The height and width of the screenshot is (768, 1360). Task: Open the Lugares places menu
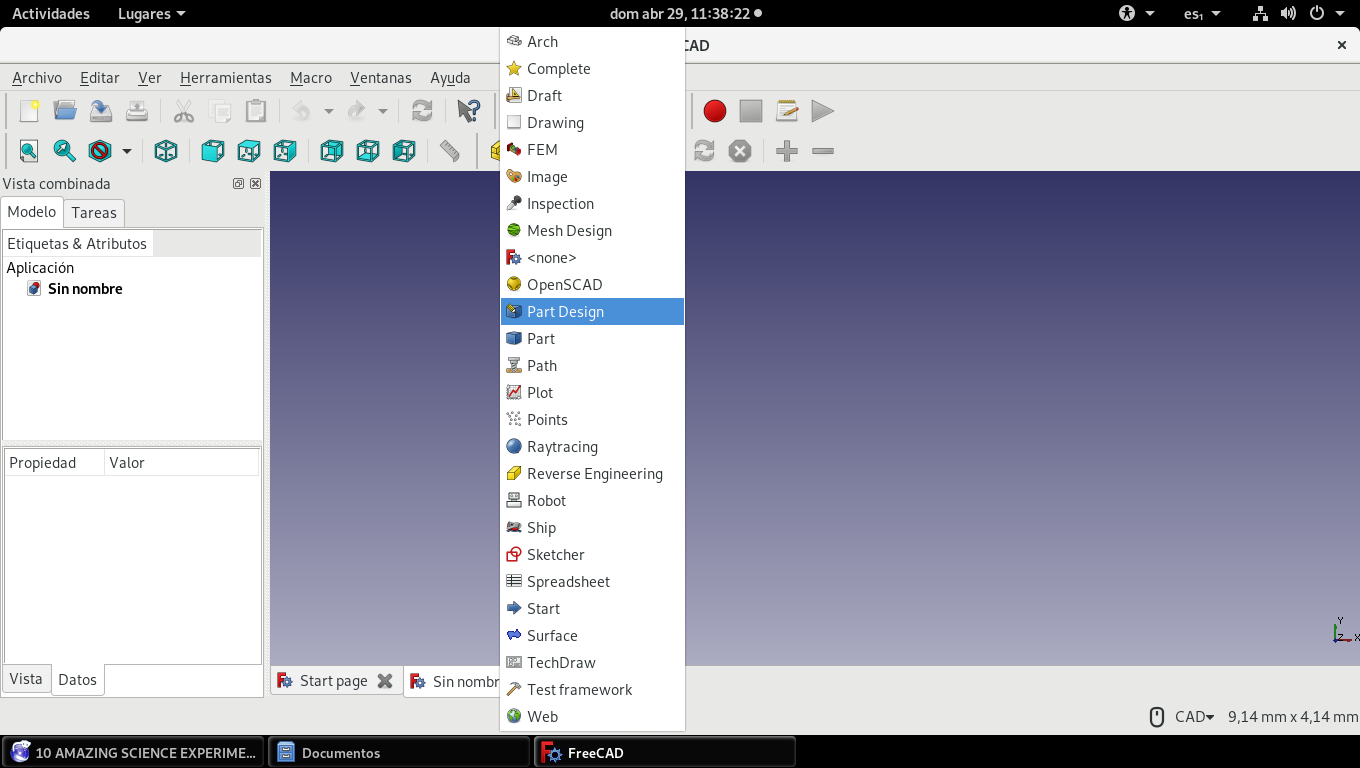pos(151,13)
